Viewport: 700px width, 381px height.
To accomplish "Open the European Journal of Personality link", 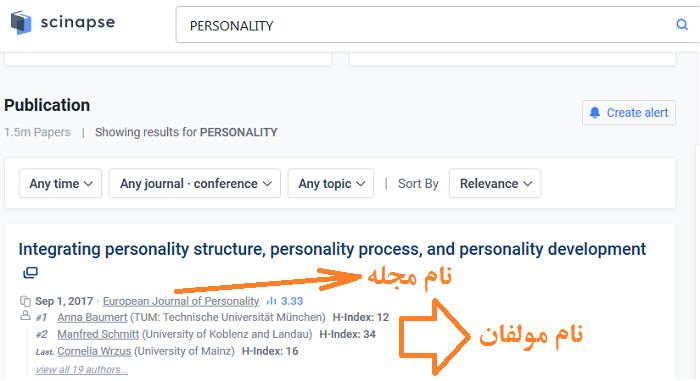I will 181,301.
